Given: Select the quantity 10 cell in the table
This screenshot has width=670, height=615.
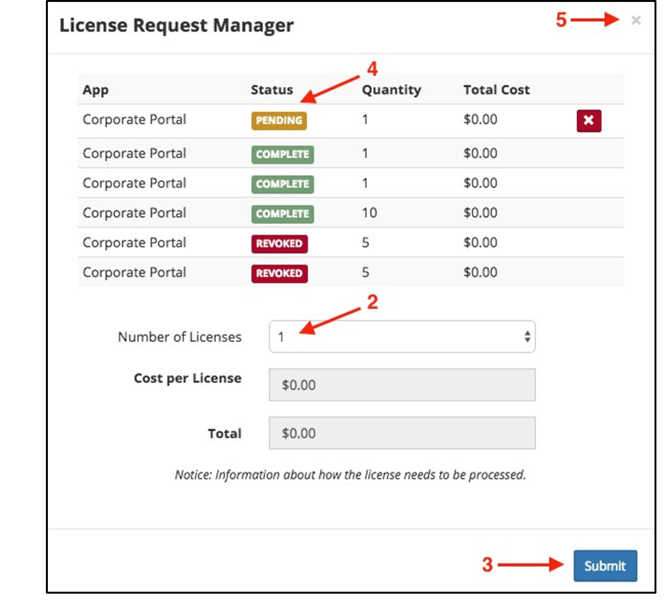Looking at the screenshot, I should (x=369, y=213).
